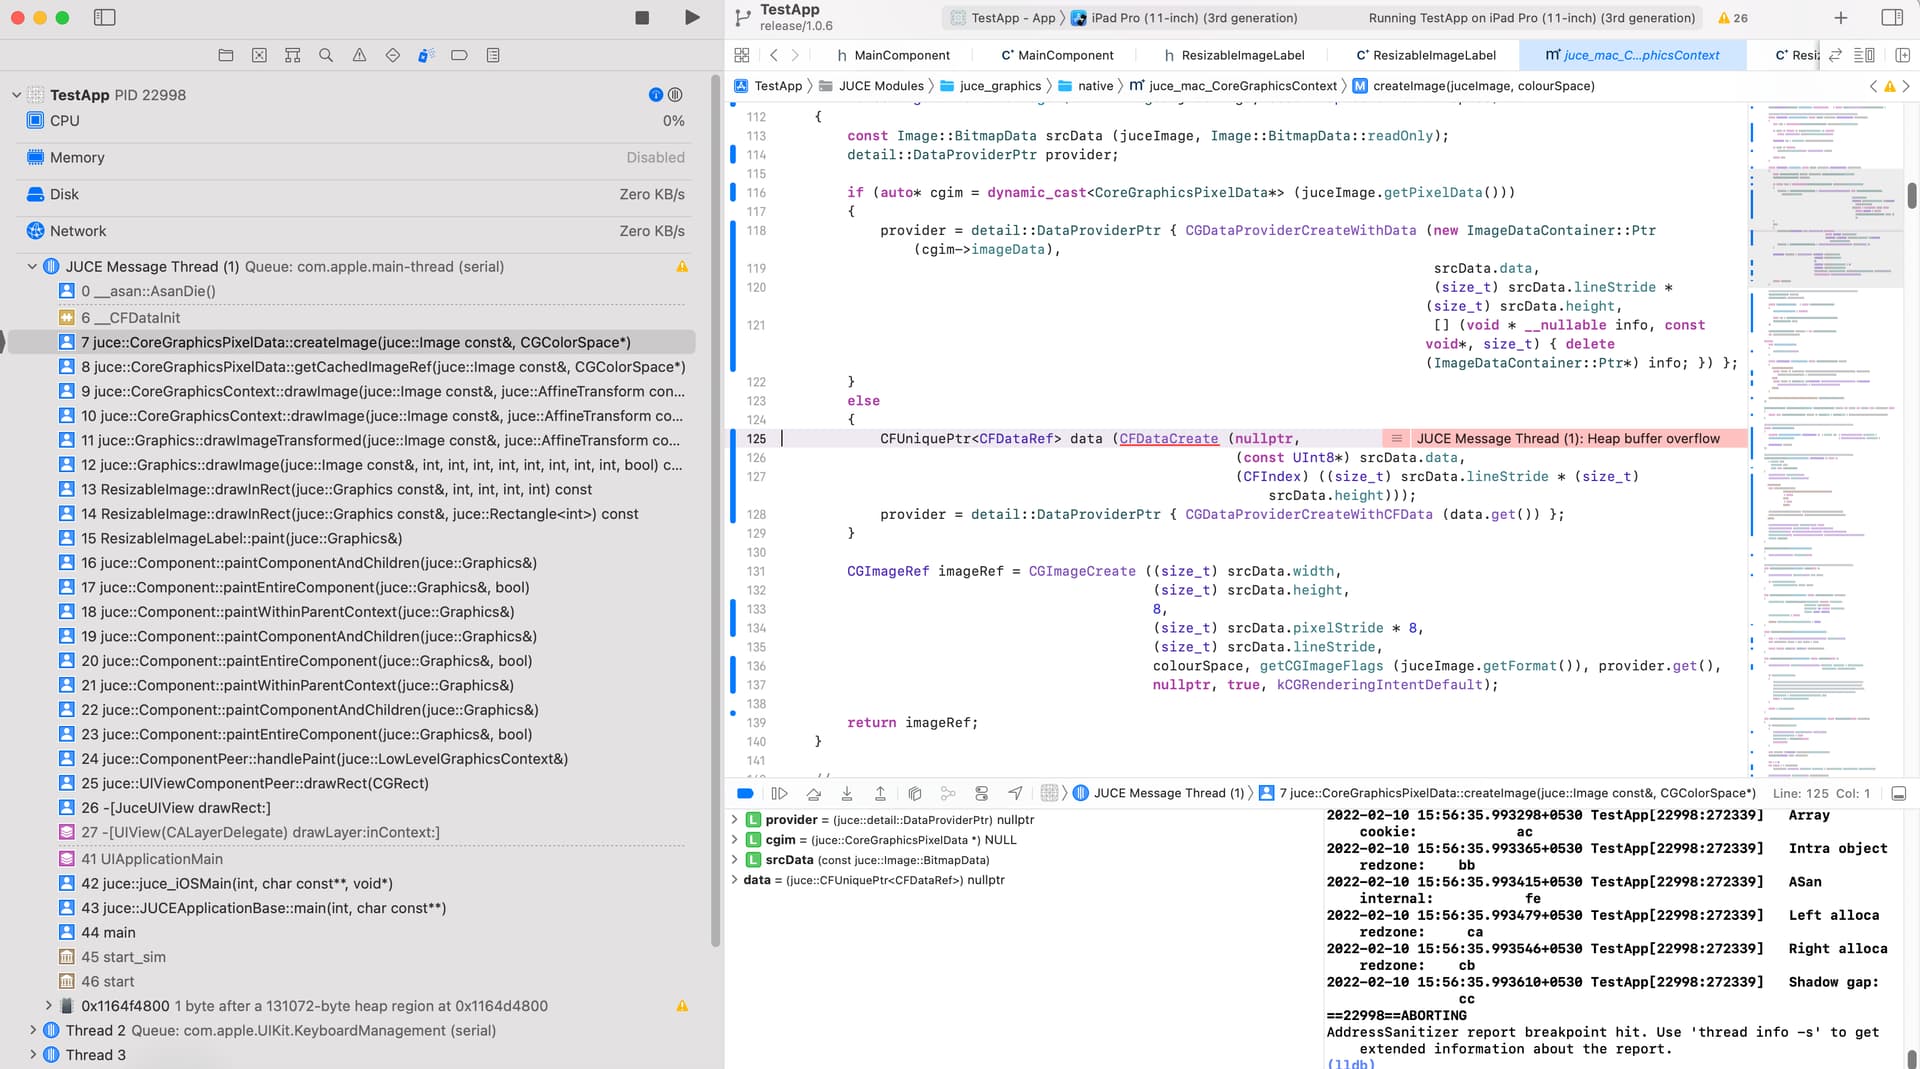The width and height of the screenshot is (1920, 1069).
Task: Switch to ResizableImageLabel C++ source tab
Action: tap(1426, 55)
